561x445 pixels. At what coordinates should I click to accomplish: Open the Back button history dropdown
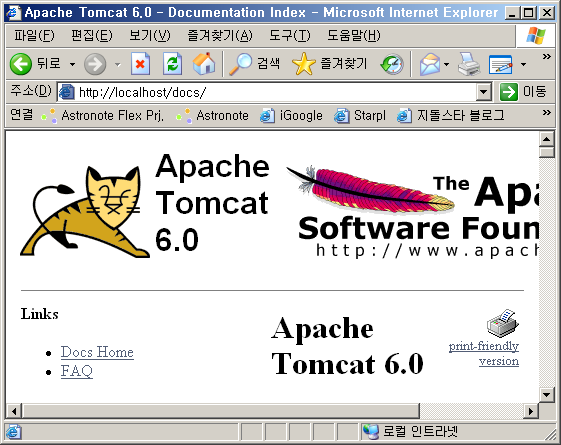(72, 64)
